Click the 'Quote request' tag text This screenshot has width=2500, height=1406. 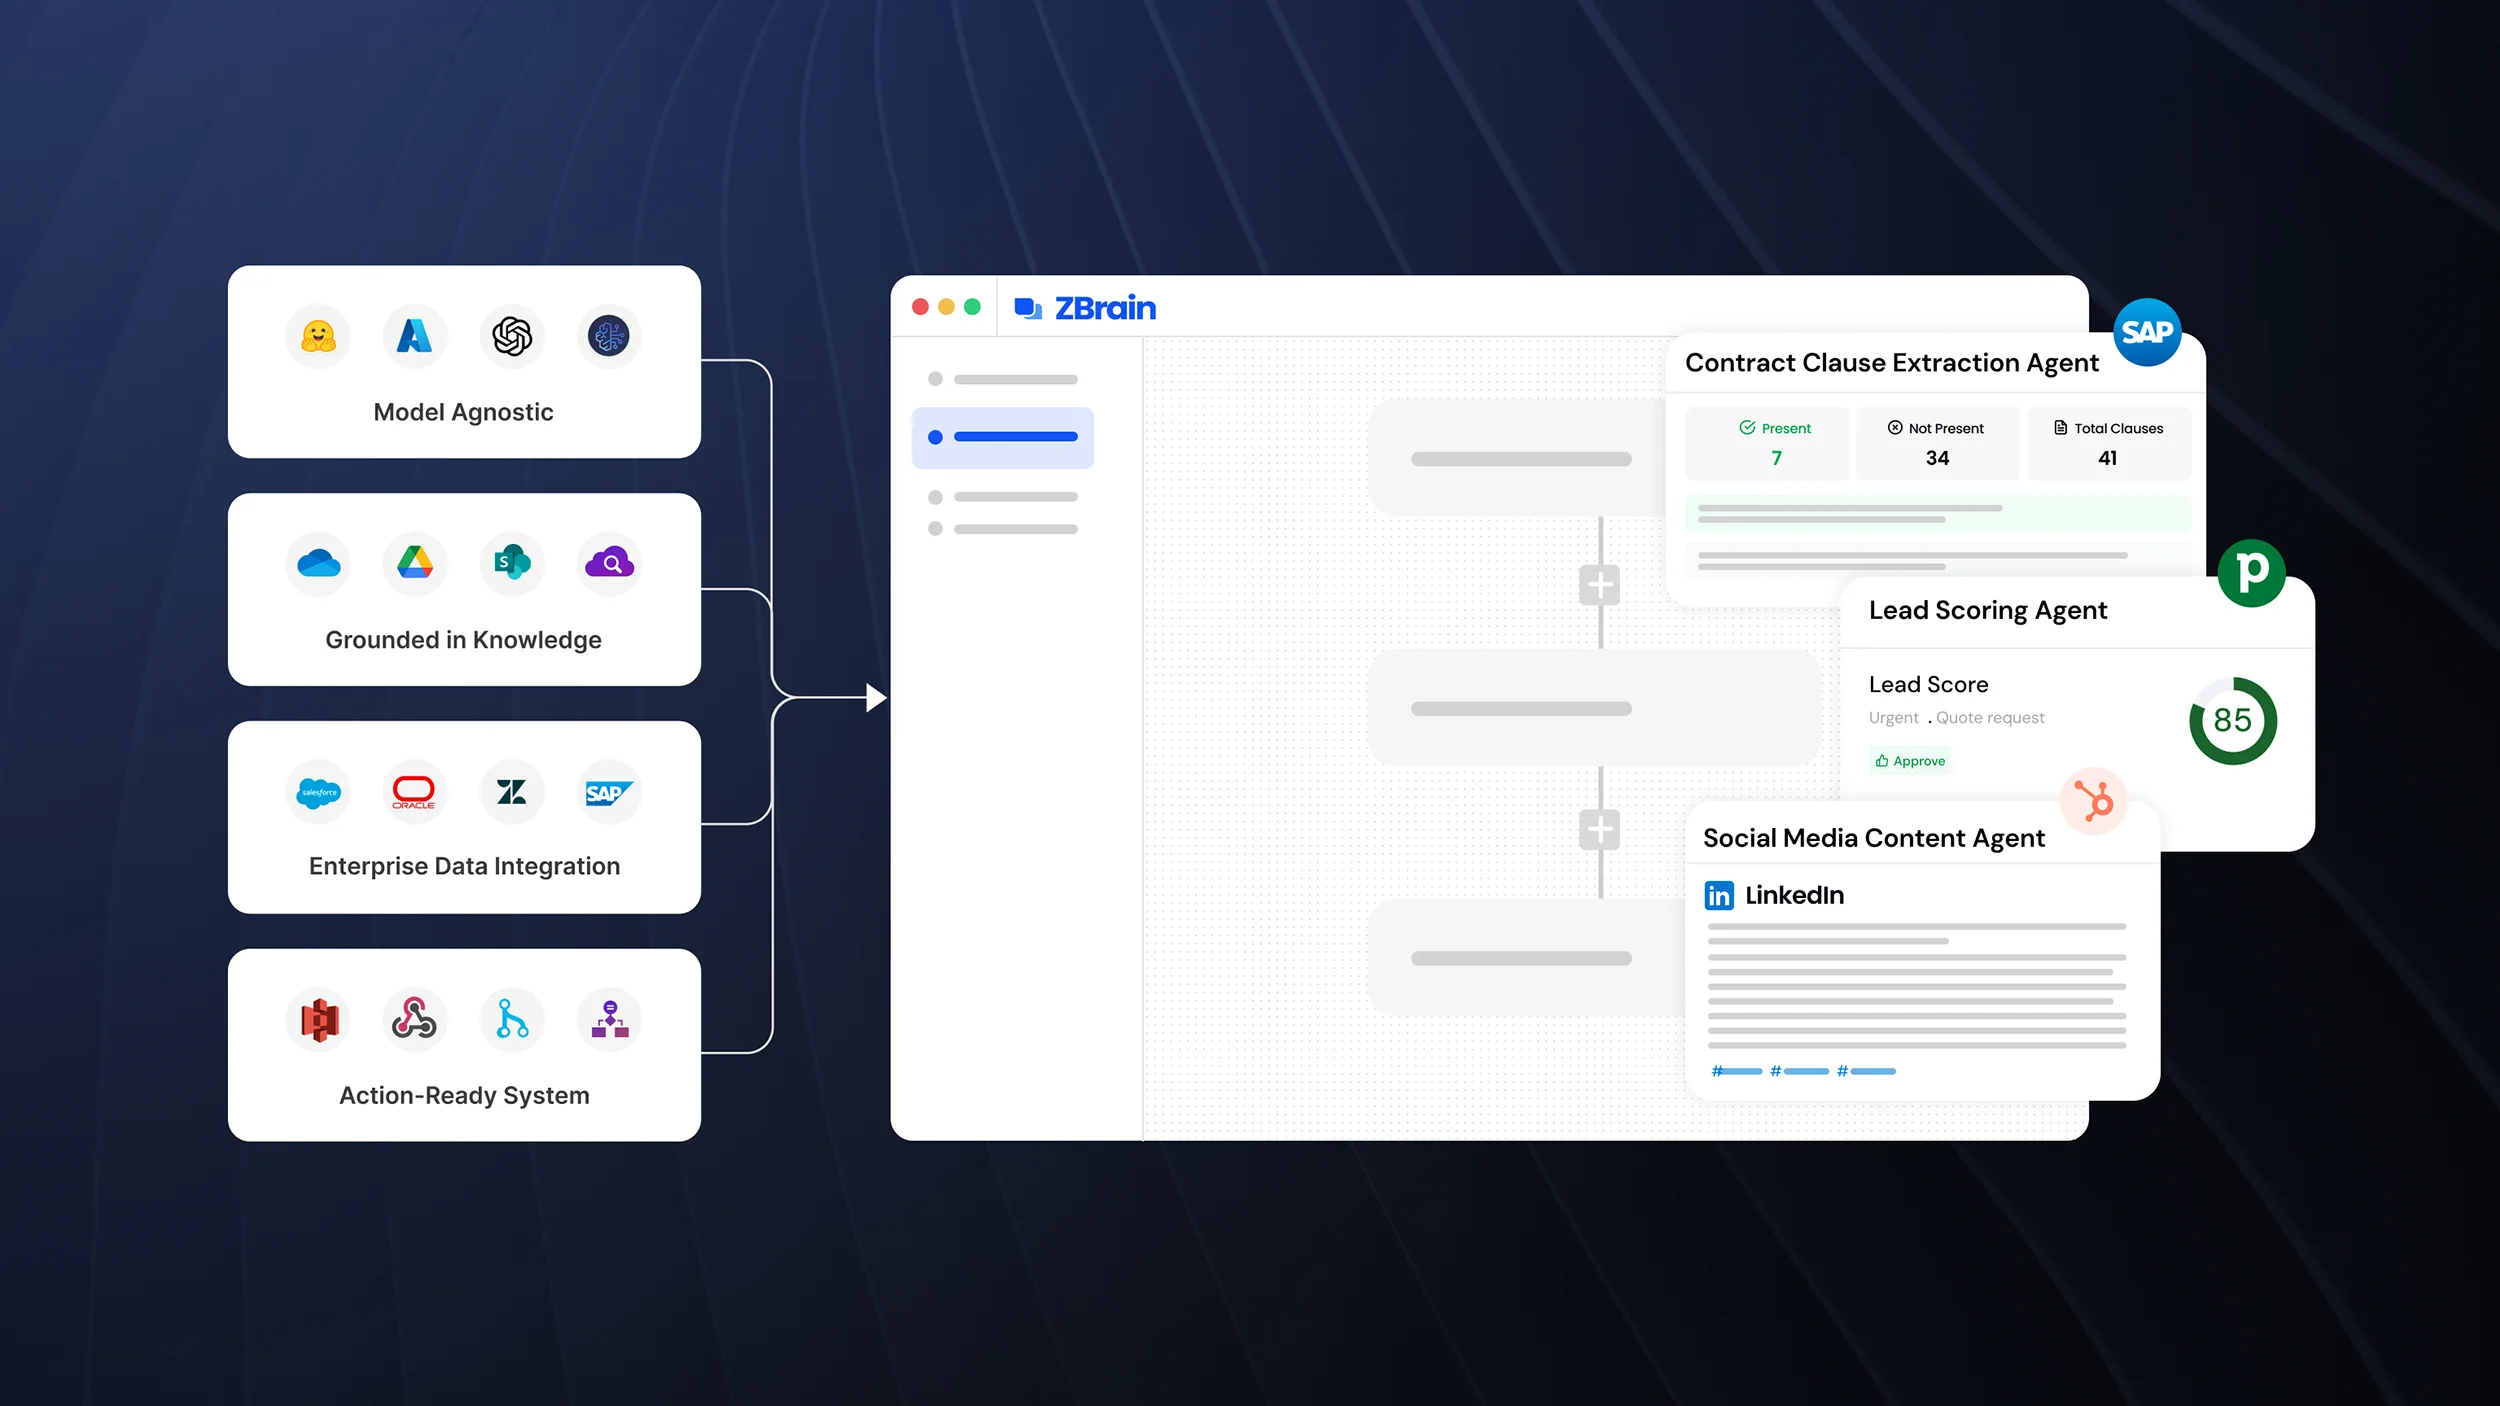coord(1990,718)
